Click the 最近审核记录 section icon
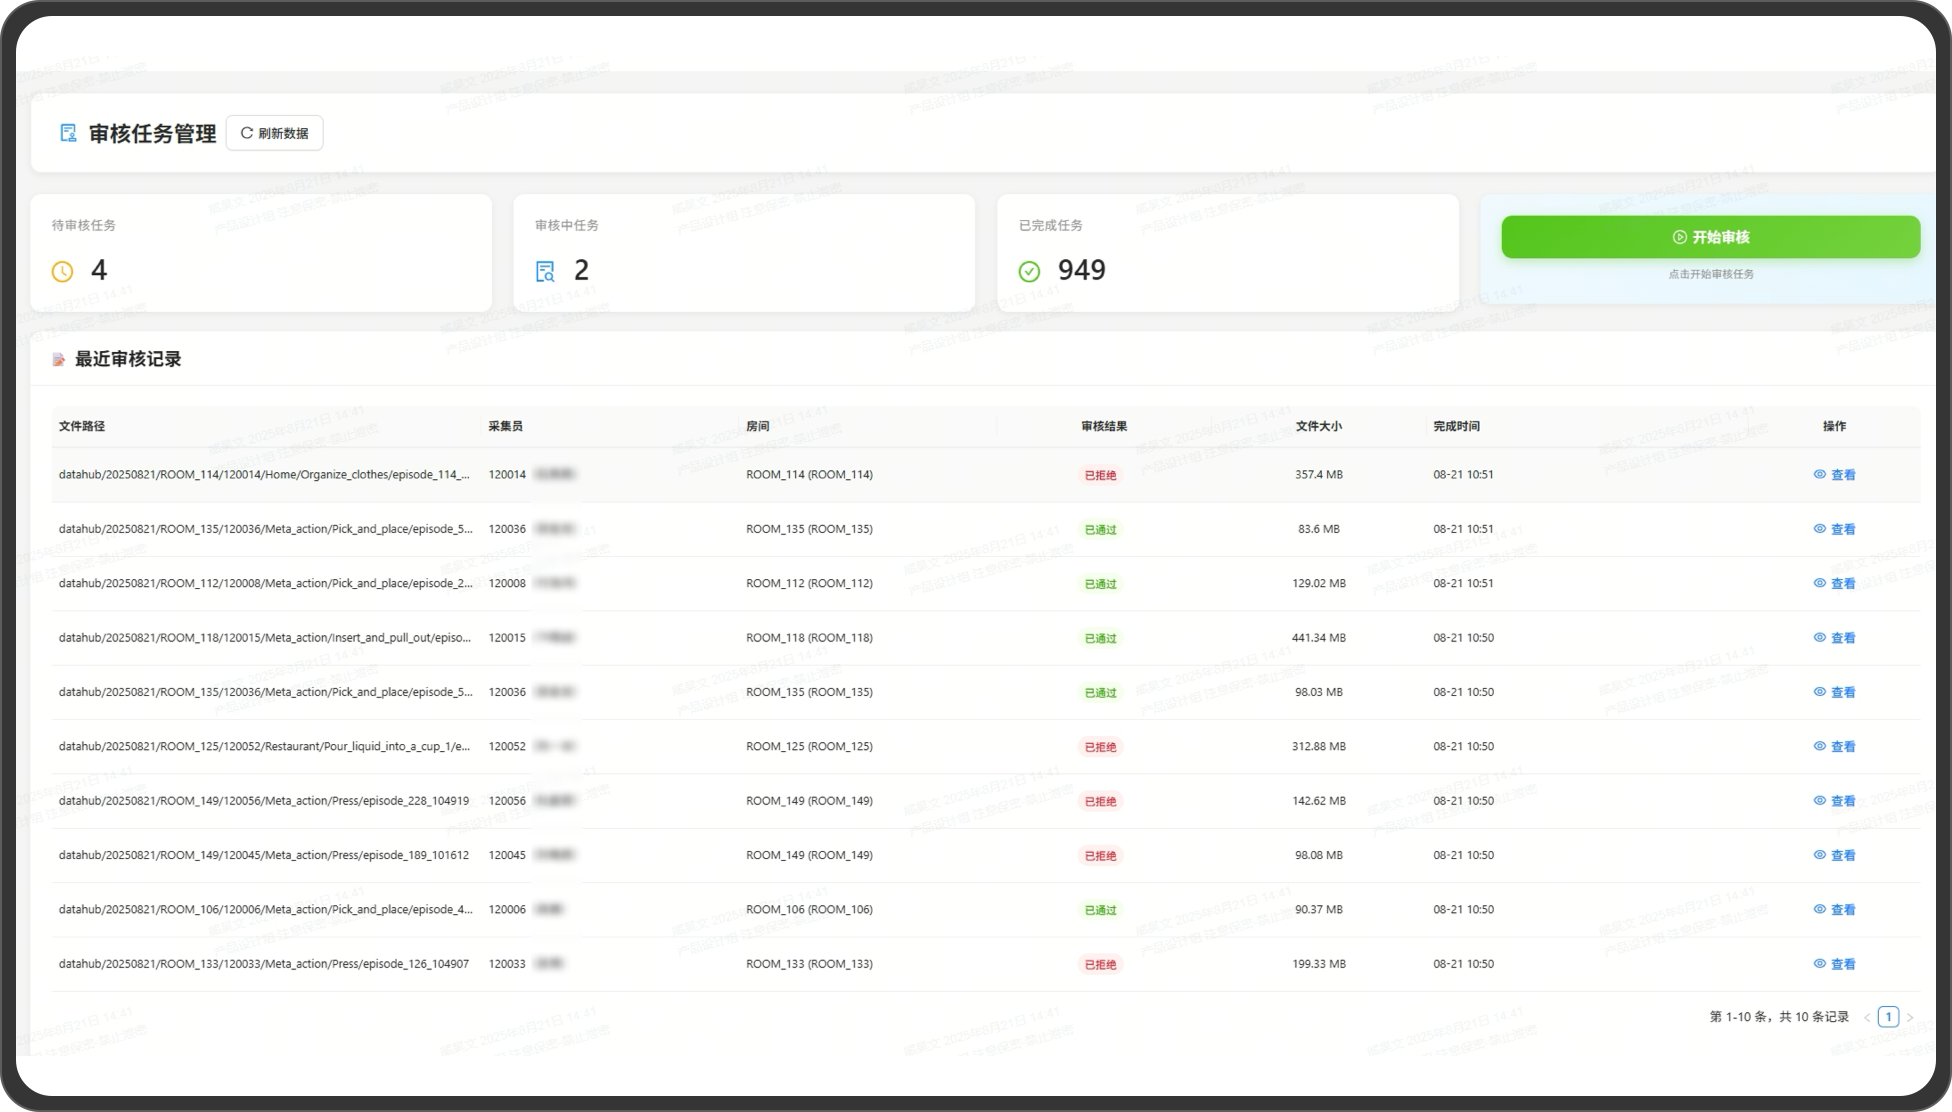The height and width of the screenshot is (1112, 1952). 59,360
